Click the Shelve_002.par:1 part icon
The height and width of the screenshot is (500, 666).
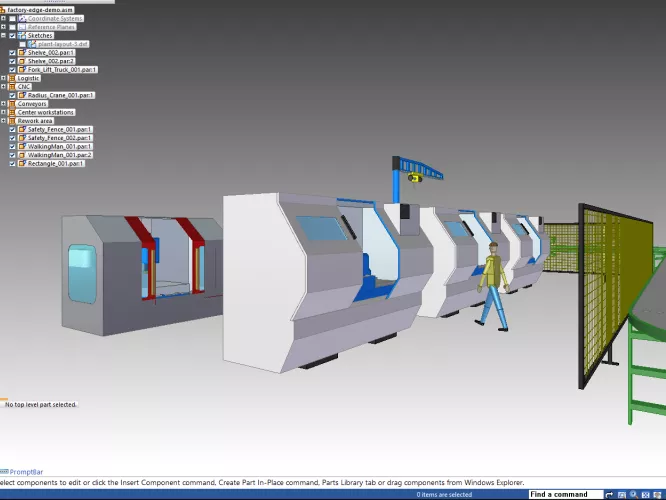click(x=22, y=53)
